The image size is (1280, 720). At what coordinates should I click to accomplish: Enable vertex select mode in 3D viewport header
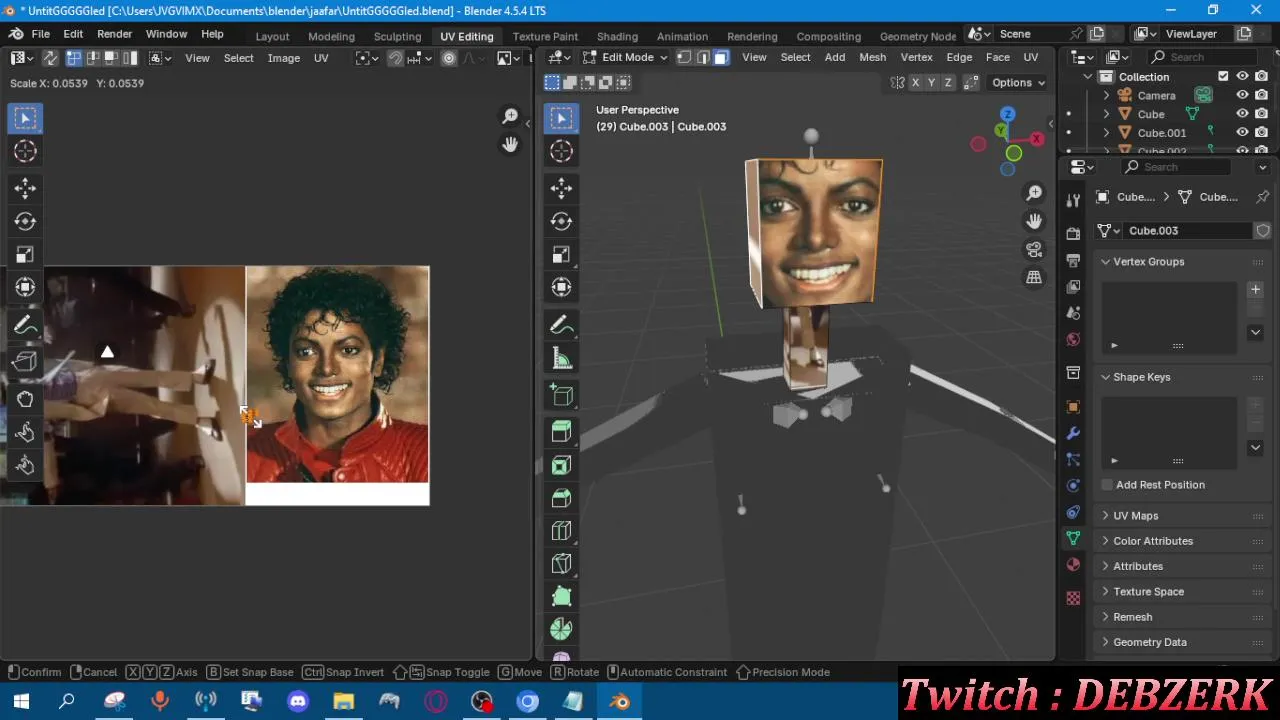684,57
